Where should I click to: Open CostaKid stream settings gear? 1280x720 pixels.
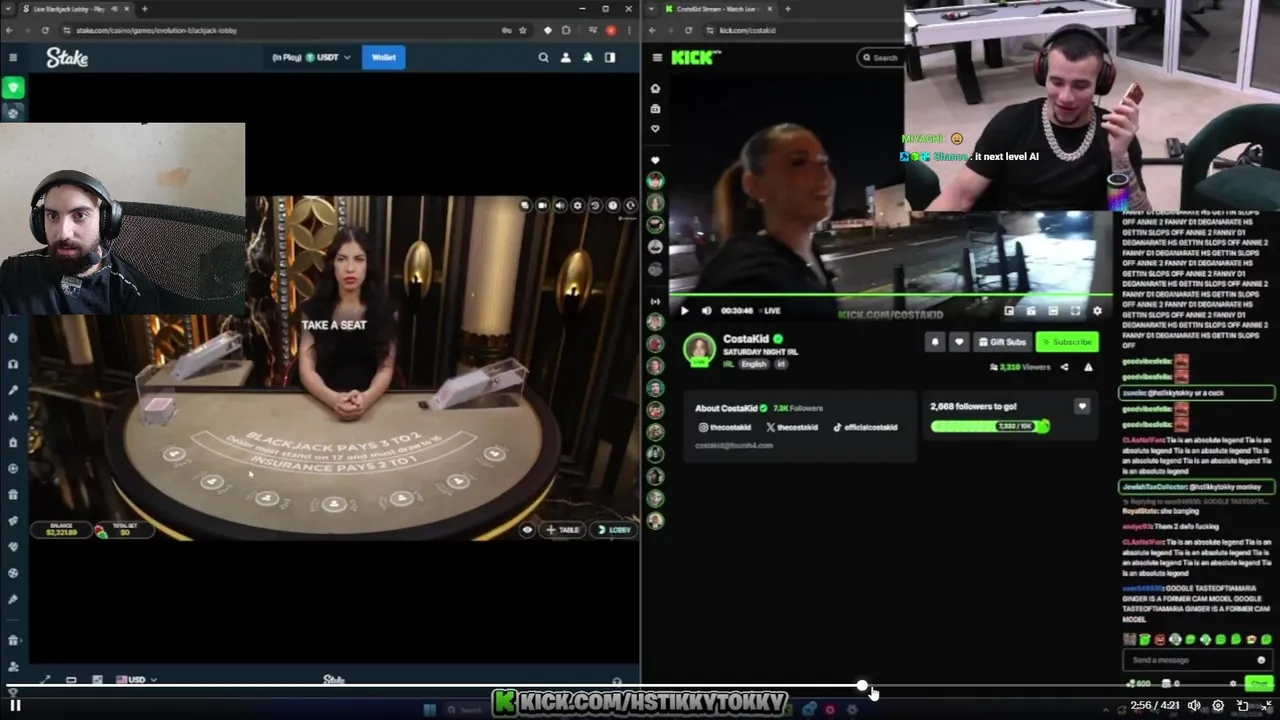tap(1097, 311)
